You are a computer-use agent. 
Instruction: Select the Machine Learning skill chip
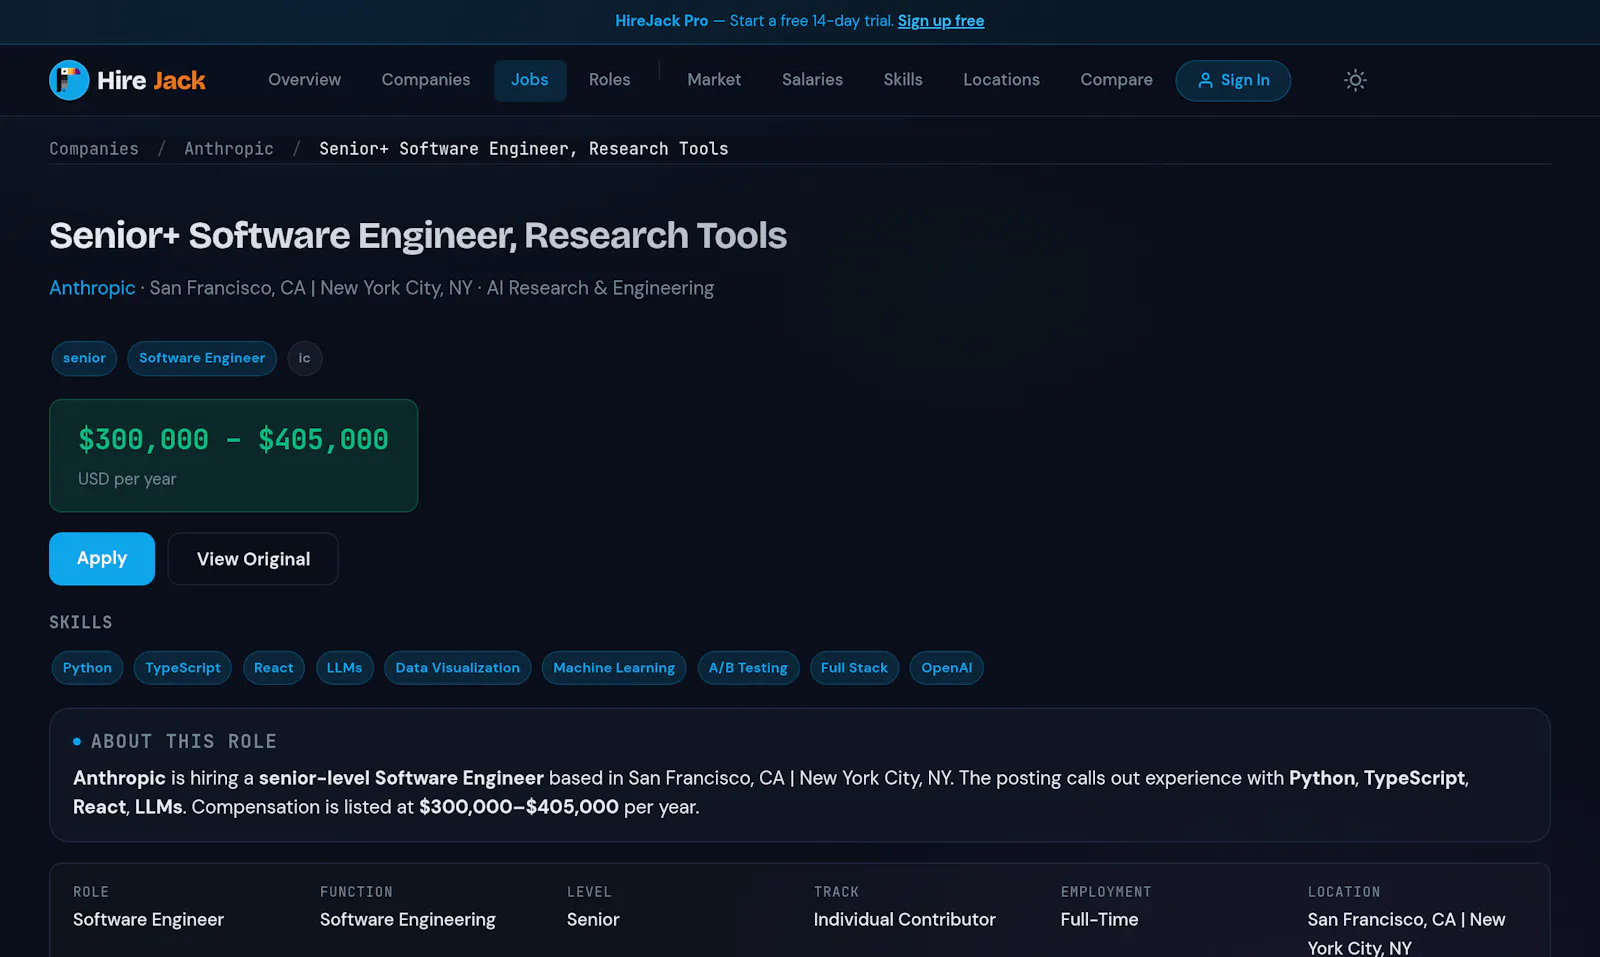(614, 668)
